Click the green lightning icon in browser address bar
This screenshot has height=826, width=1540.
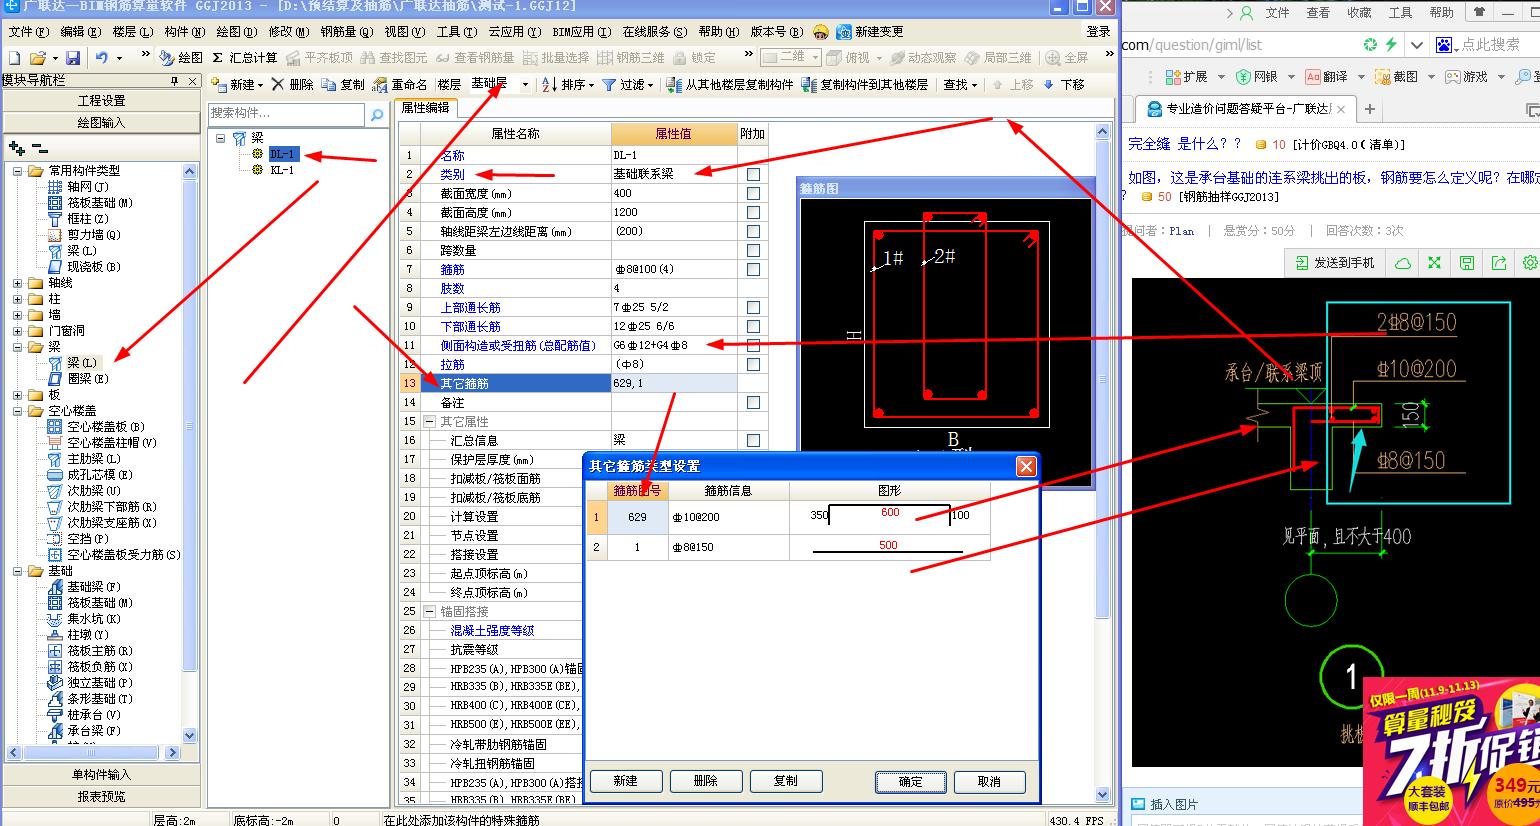coord(1391,45)
